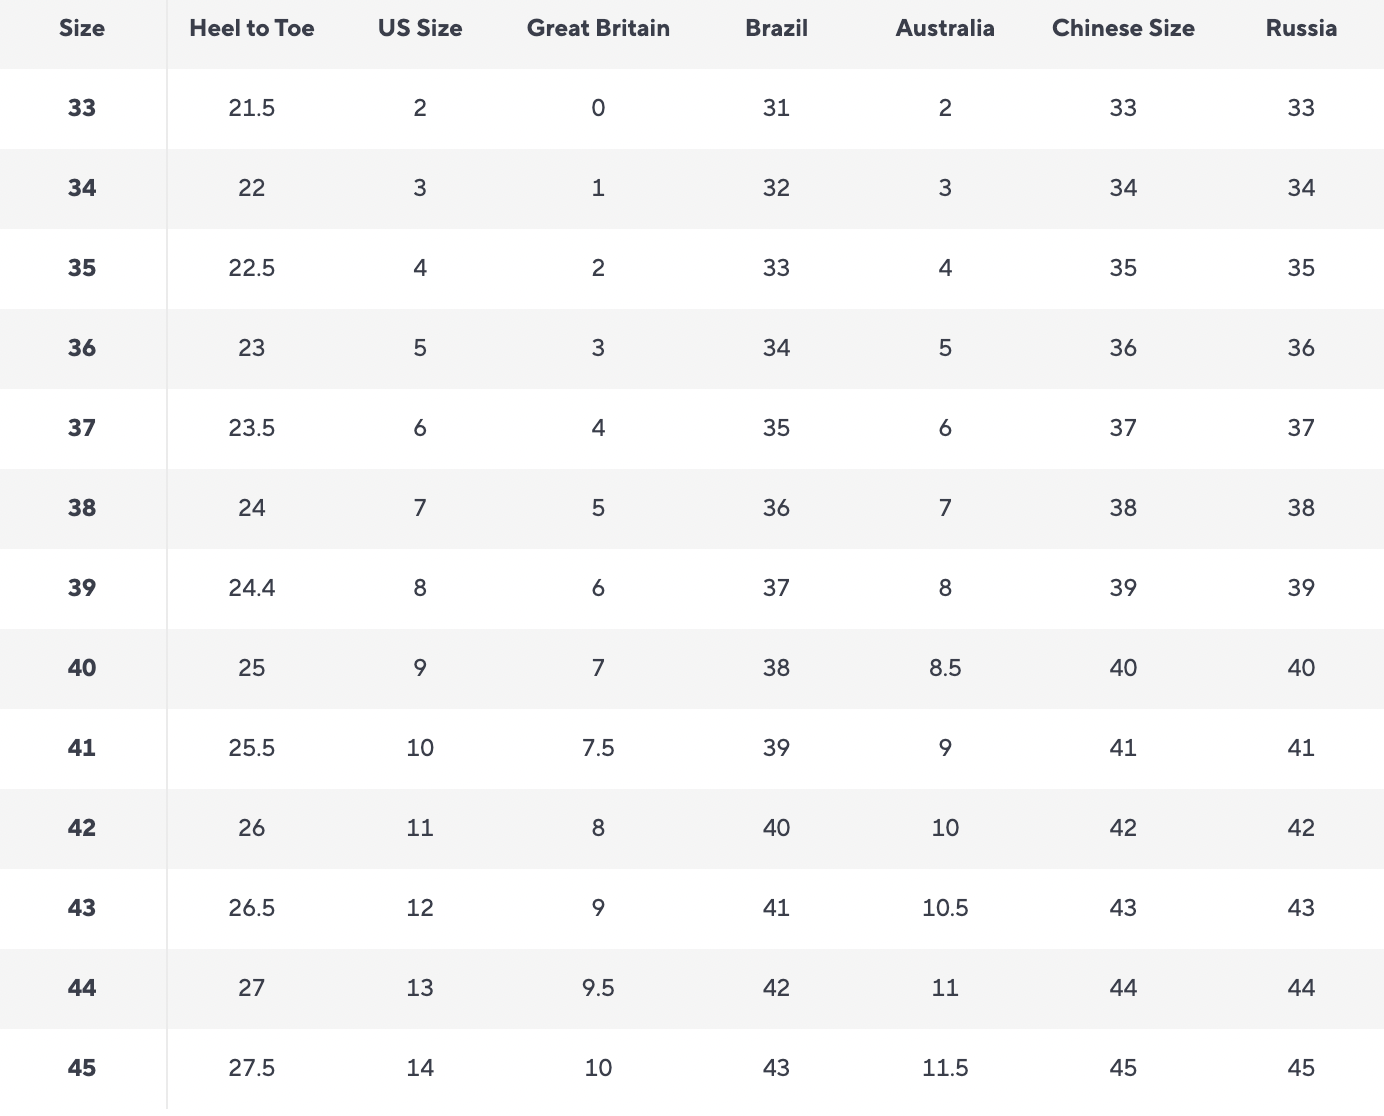
Task: Click the 10.5 Australia cell
Action: (945, 908)
